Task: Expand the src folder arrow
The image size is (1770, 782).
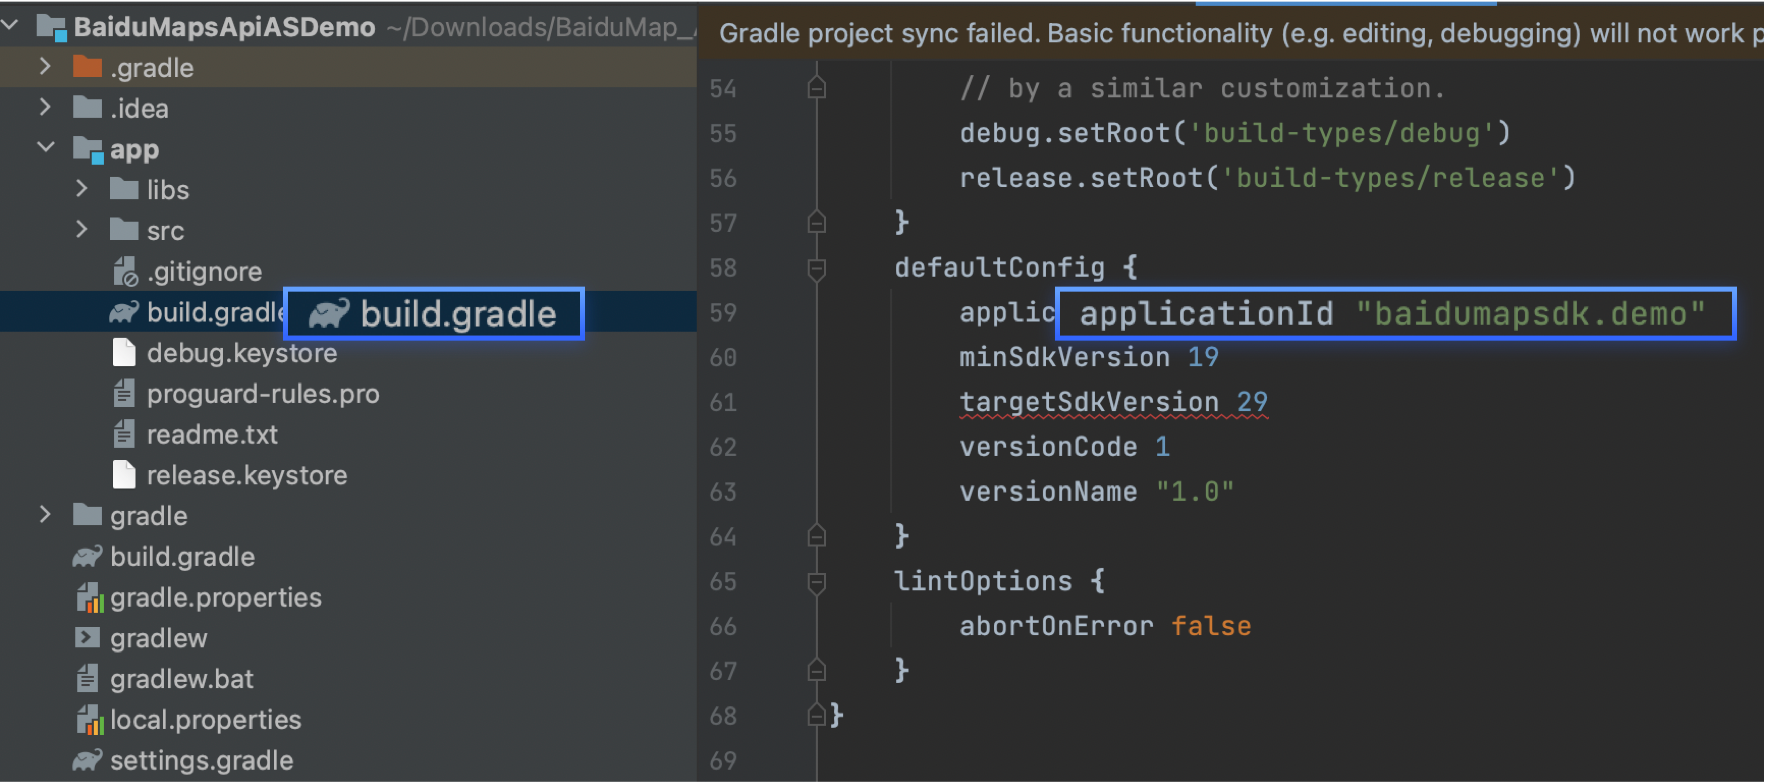Action: tap(82, 230)
